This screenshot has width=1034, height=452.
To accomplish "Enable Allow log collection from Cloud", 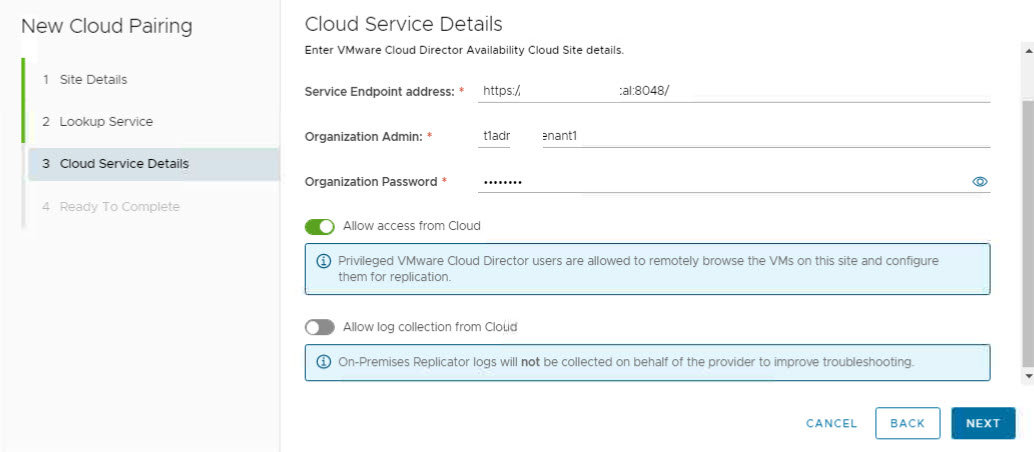I will [x=320, y=327].
